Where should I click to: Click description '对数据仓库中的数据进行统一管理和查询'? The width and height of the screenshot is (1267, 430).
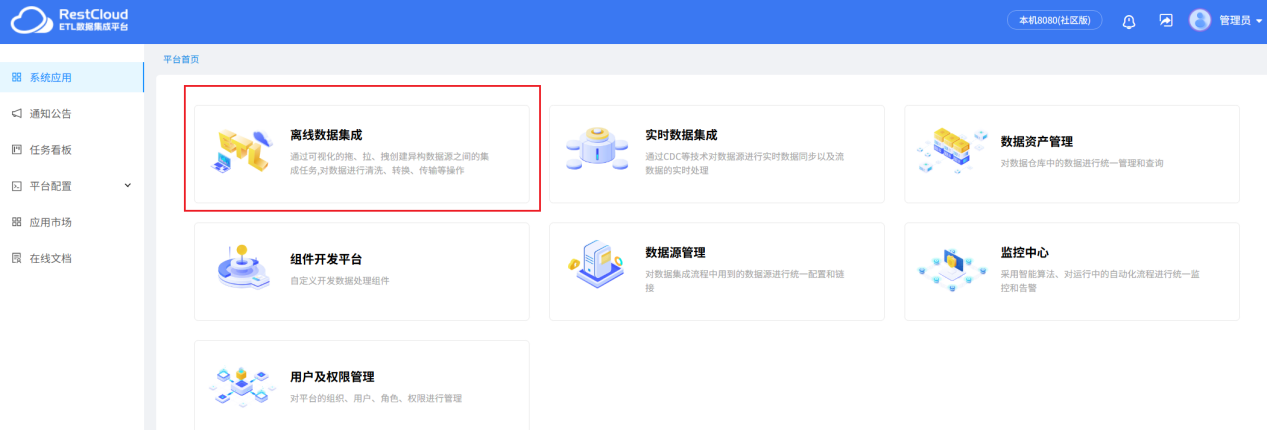(x=1082, y=163)
